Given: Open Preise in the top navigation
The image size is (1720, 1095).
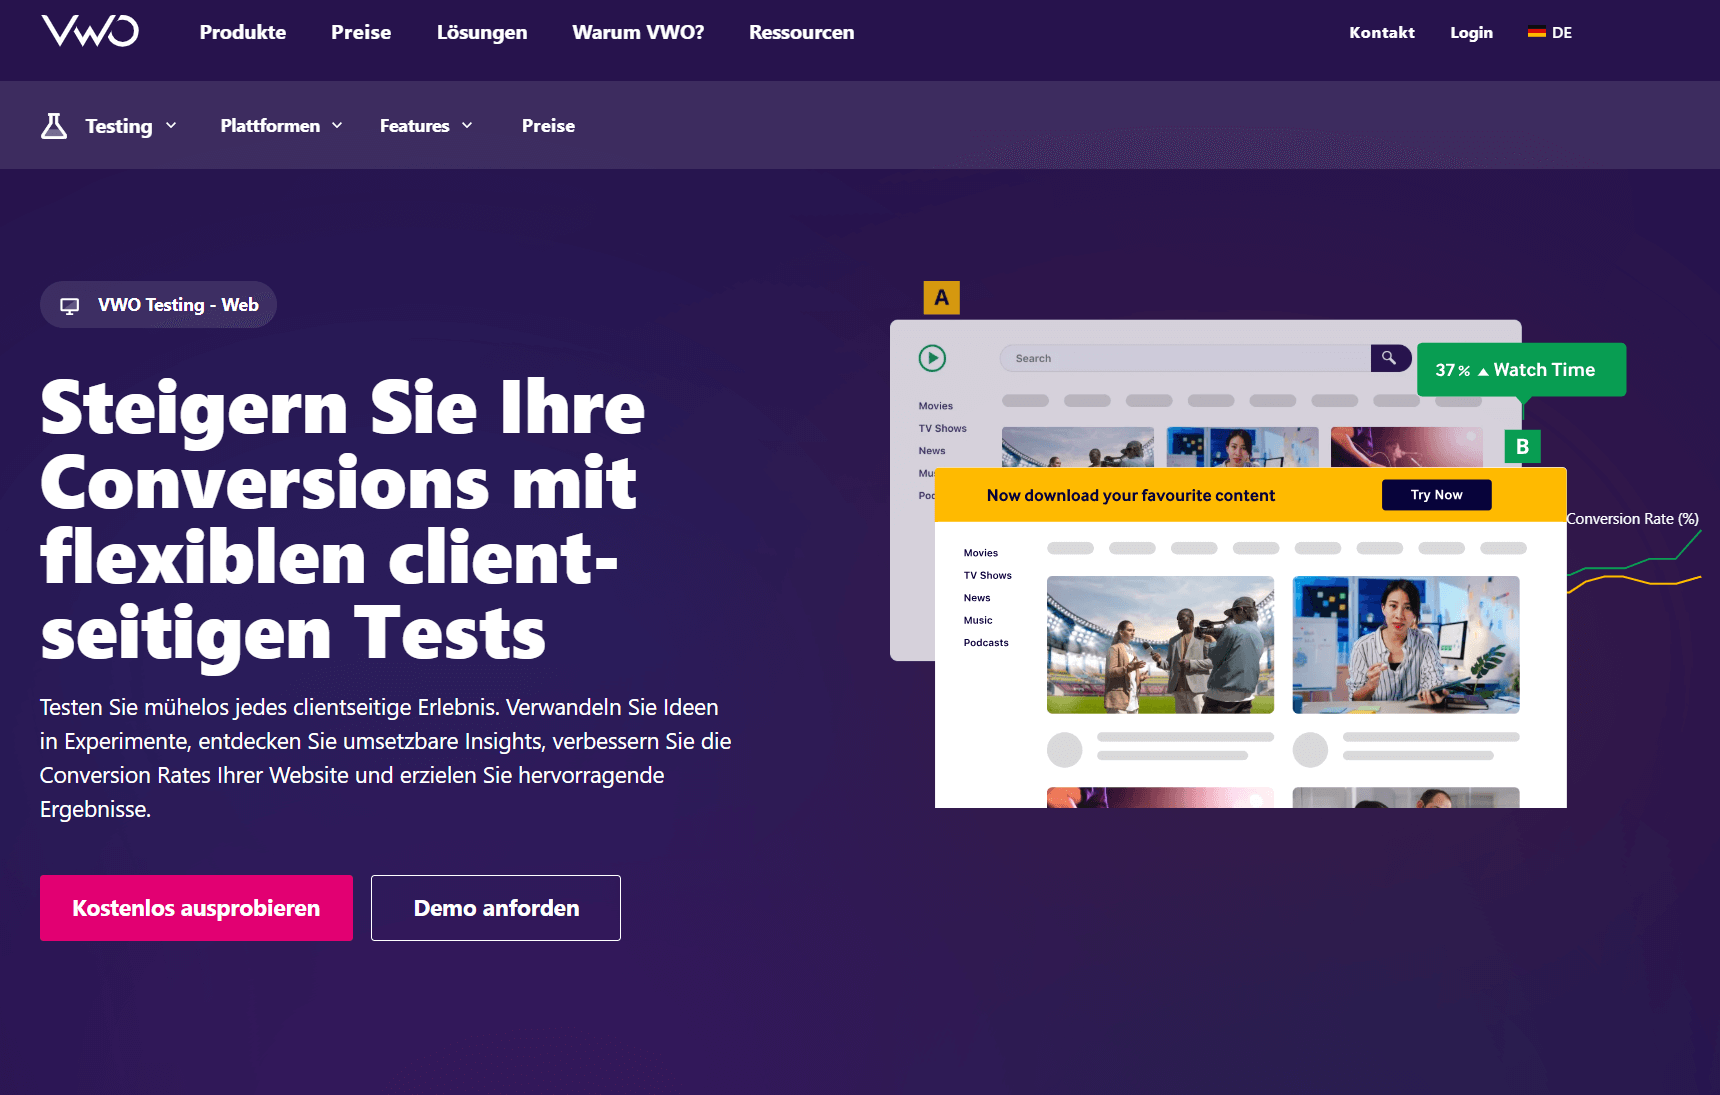Looking at the screenshot, I should pyautogui.click(x=361, y=32).
